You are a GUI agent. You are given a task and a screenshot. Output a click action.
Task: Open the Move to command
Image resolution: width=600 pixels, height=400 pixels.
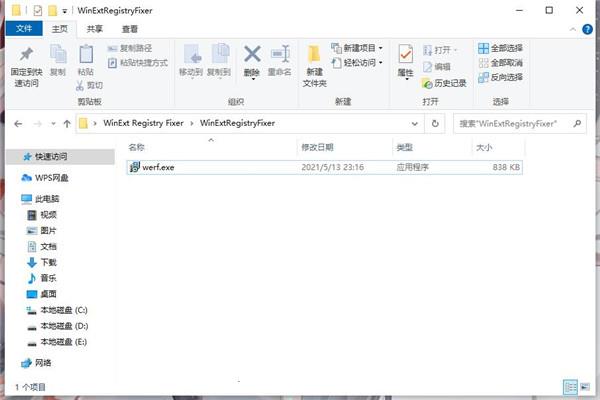coord(191,60)
